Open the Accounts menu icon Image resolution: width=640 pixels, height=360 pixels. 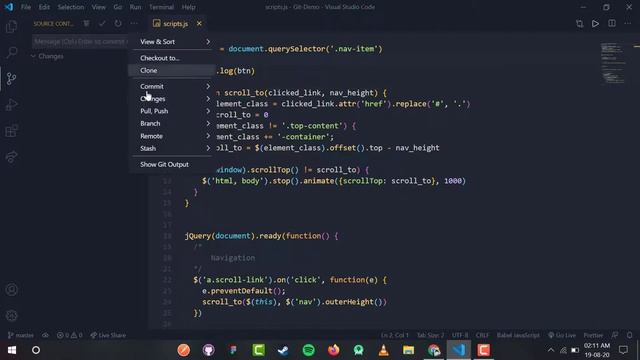pyautogui.click(x=11, y=289)
